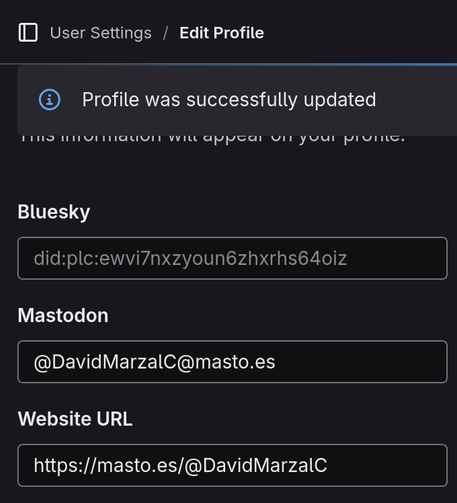
Task: Click empty space right of website URL text
Action: [x=387, y=465]
